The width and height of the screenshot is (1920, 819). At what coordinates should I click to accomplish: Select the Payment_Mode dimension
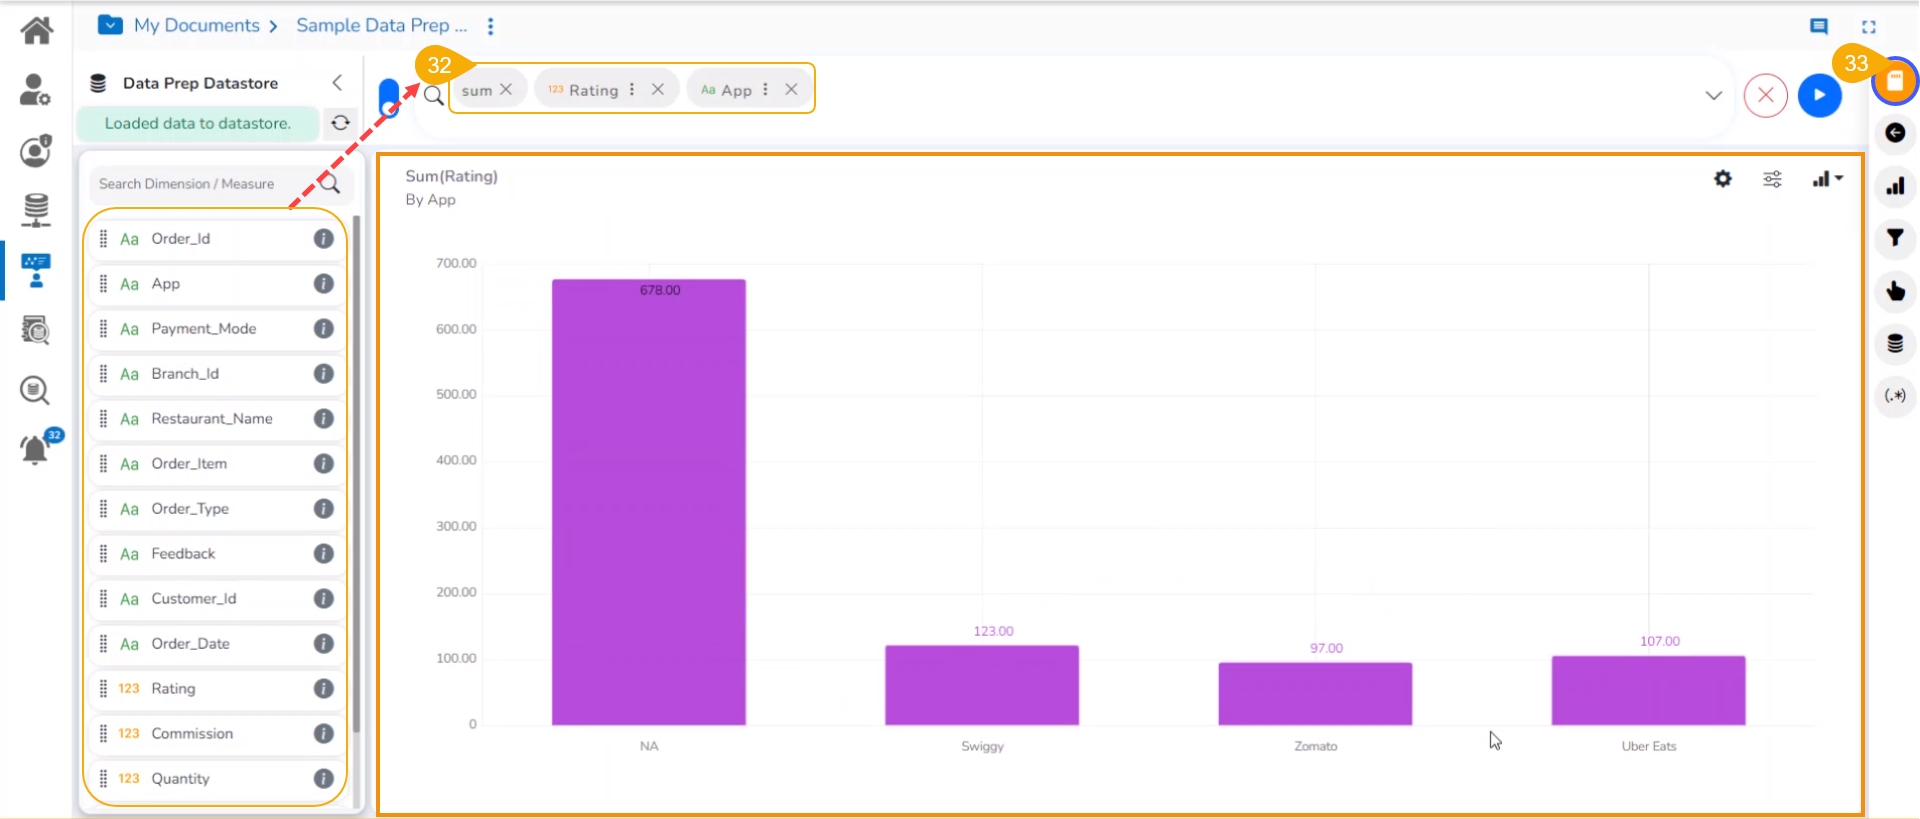[204, 329]
